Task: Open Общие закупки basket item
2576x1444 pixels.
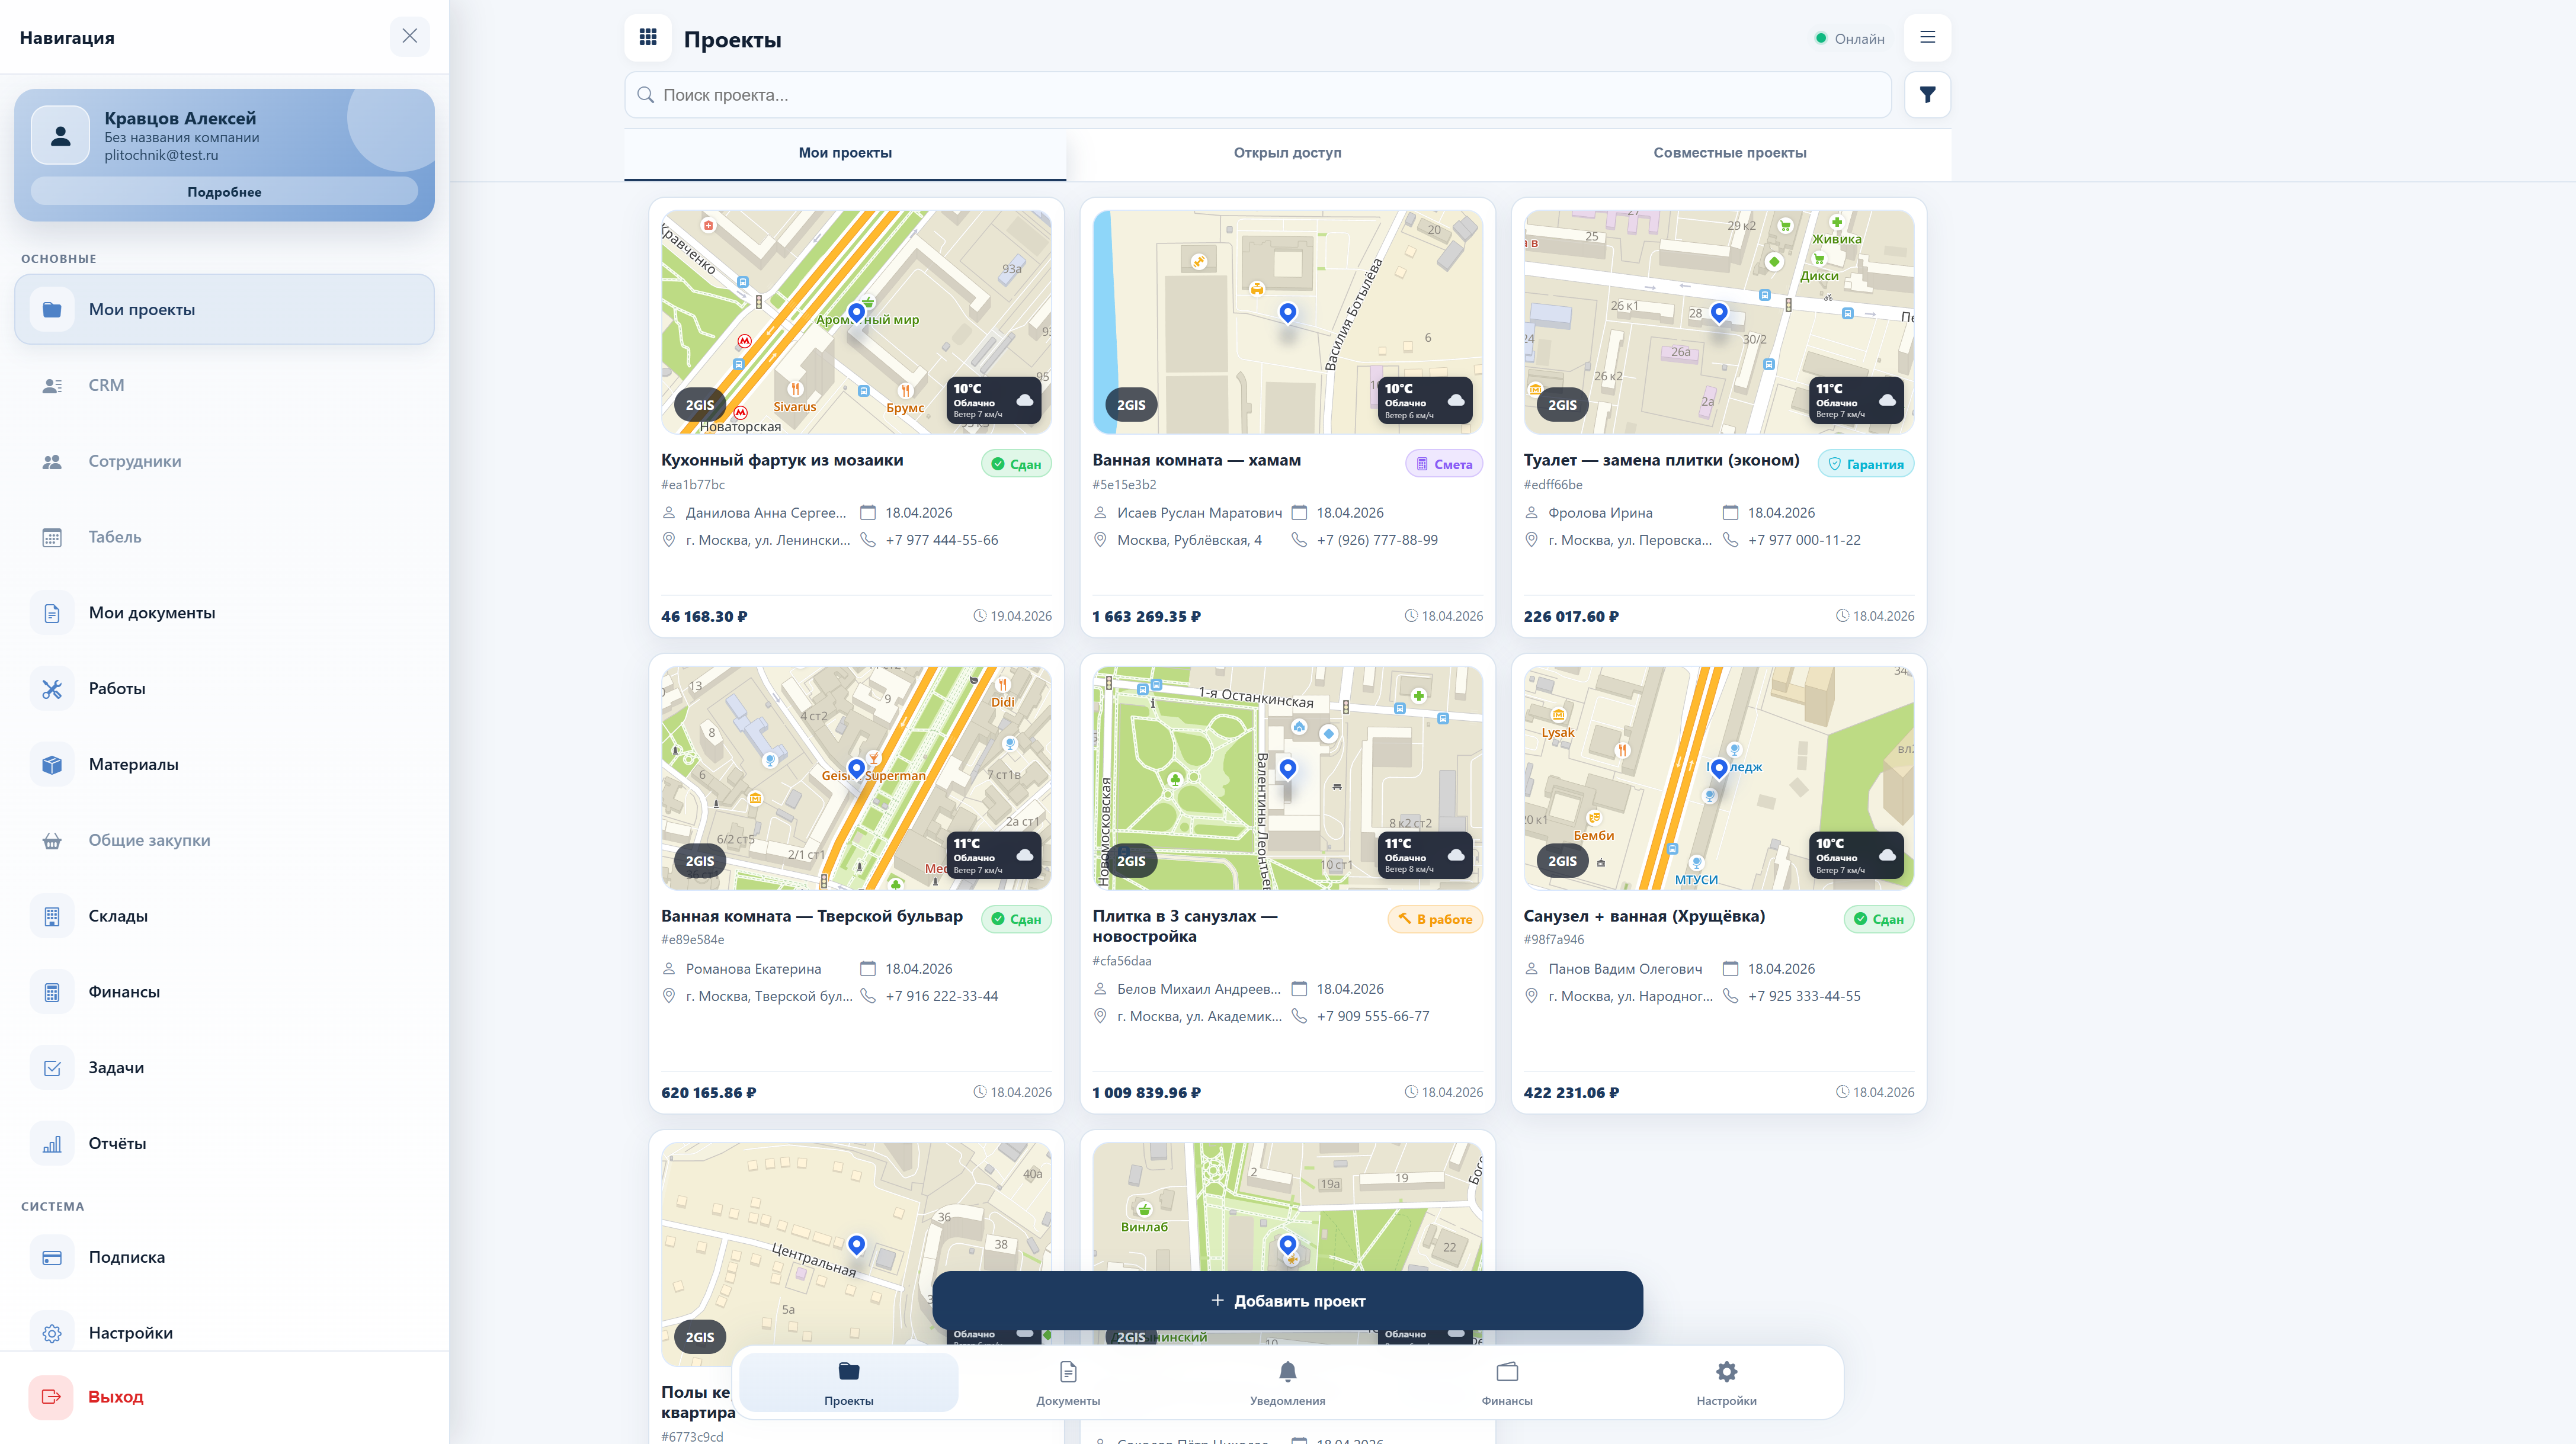Action: (x=149, y=840)
